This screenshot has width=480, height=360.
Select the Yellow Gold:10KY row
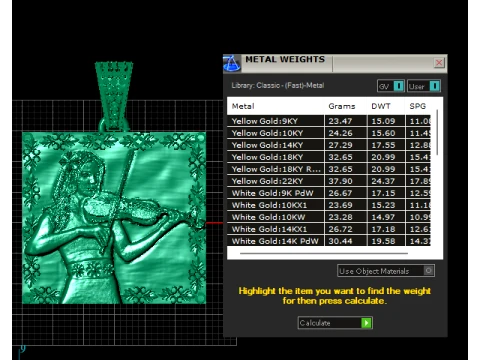point(329,133)
